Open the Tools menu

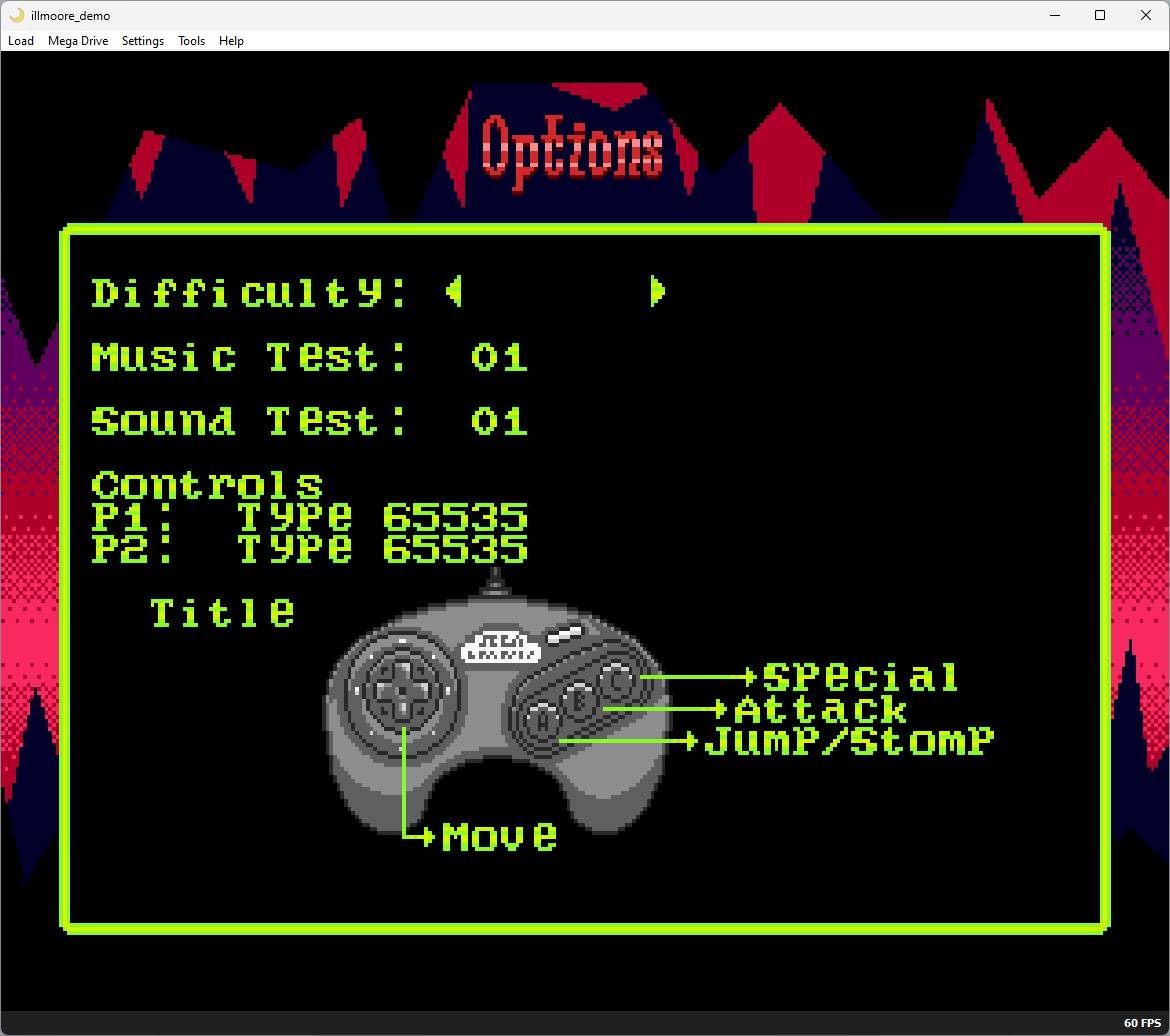point(191,41)
